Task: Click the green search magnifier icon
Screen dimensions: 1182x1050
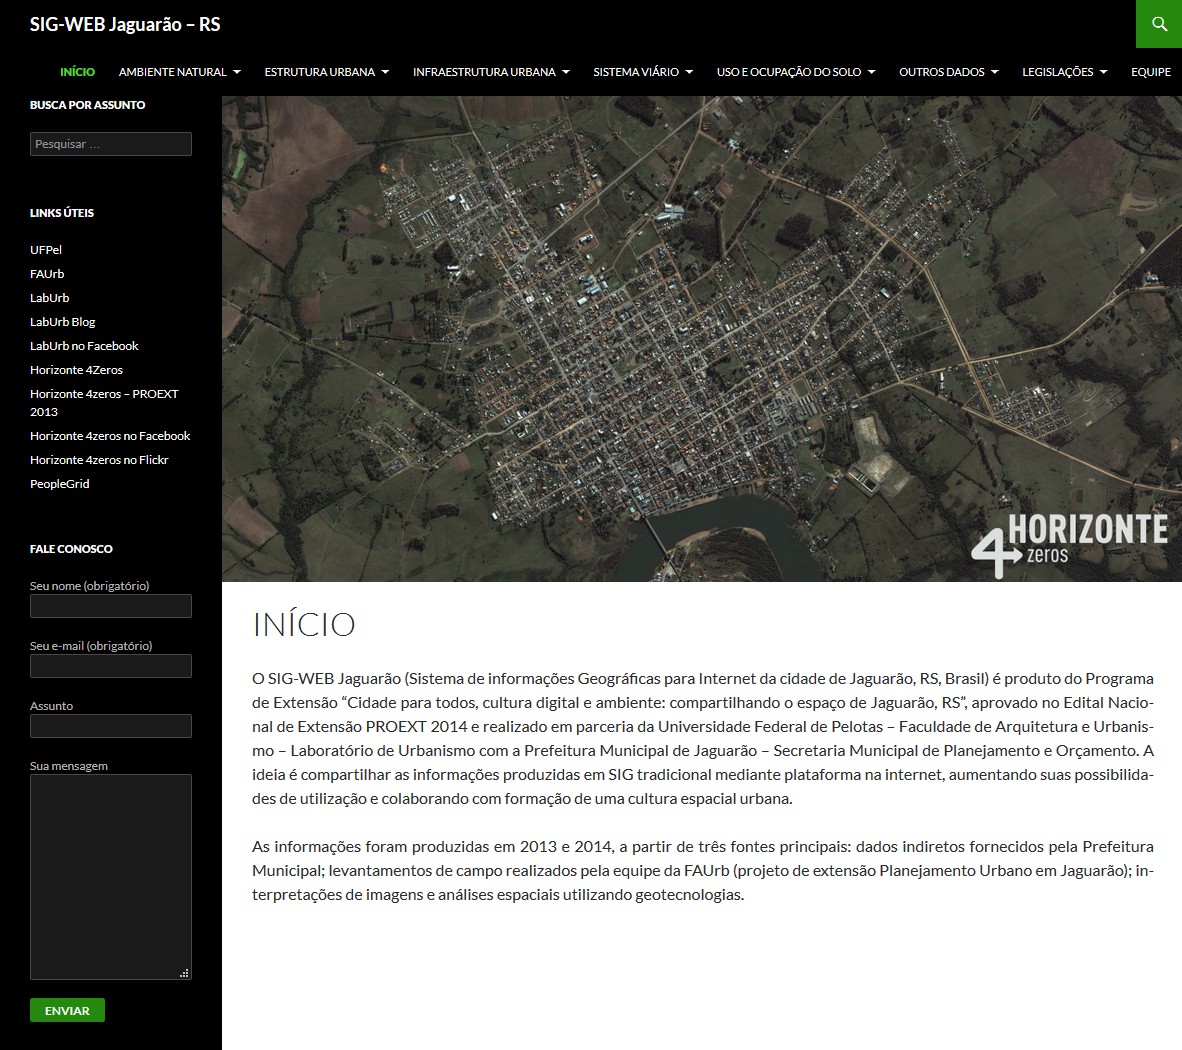Action: 1159,24
